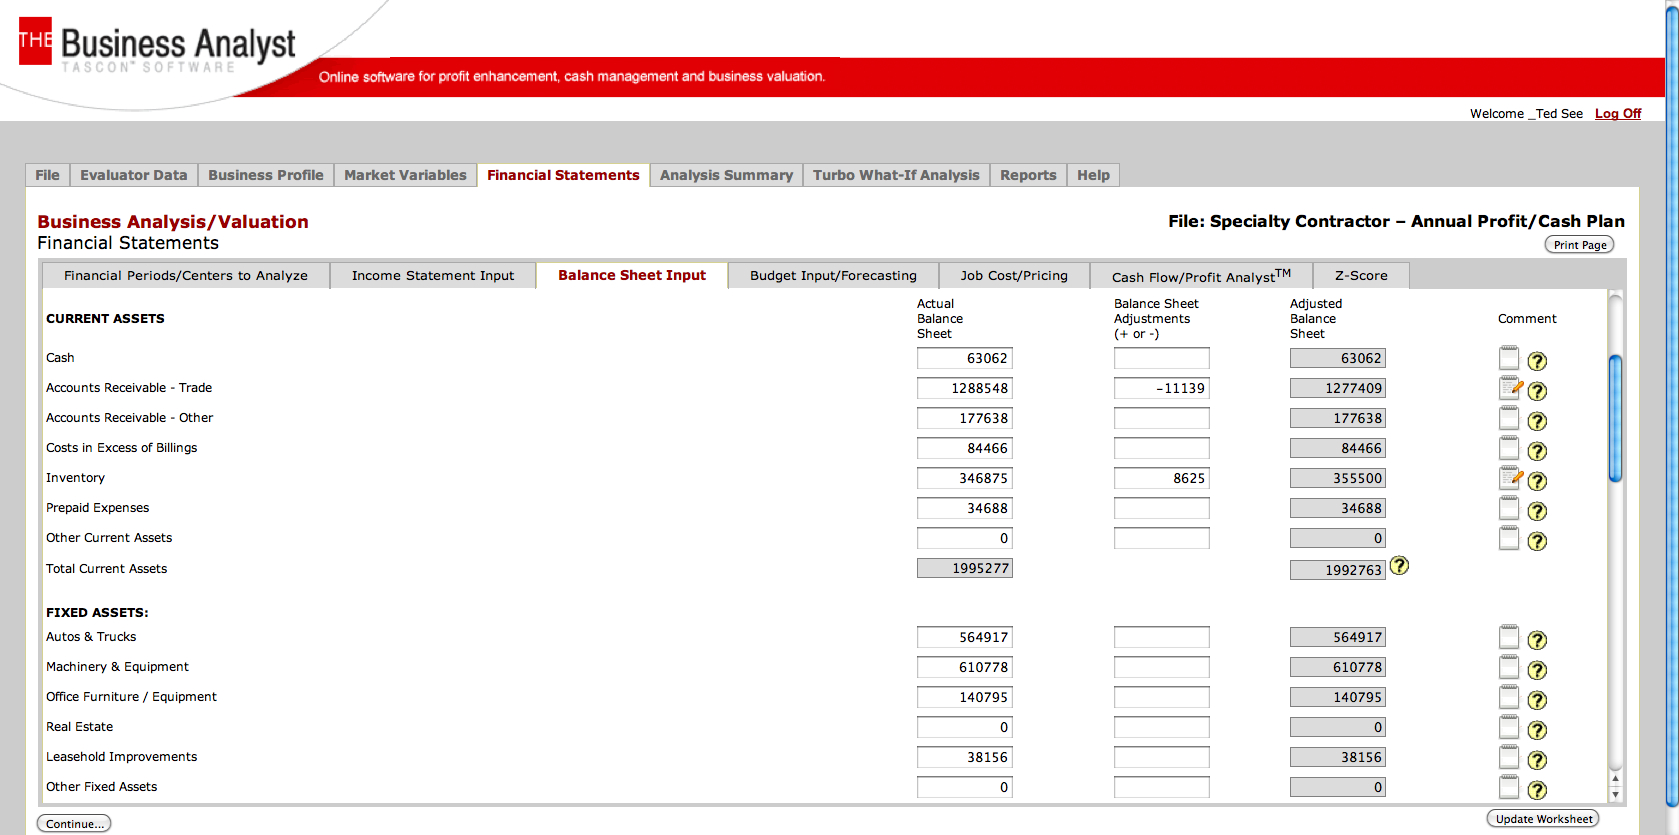Open help for Accounts Receivable - Other
The image size is (1679, 835).
1537,421
